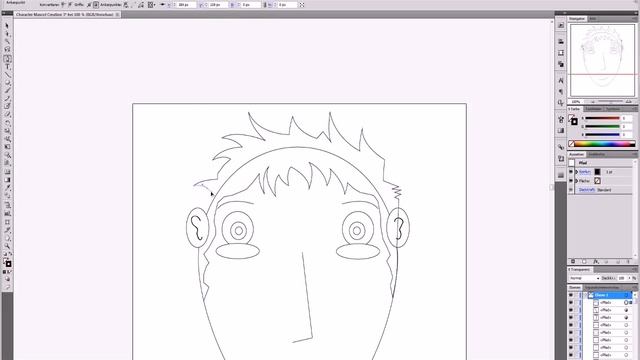Switch to the Aussehen appearance tab
Image resolution: width=640 pixels, height=360 pixels.
click(x=577, y=155)
